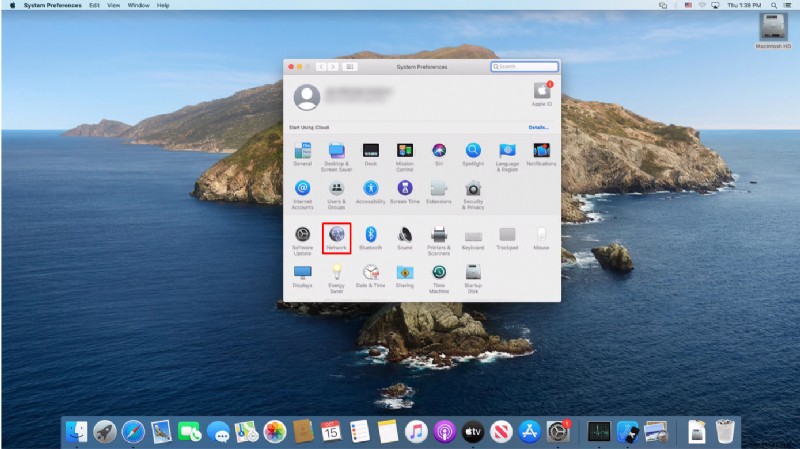Open the Apple menu
Viewport: 800px width, 449px height.
(12, 5)
